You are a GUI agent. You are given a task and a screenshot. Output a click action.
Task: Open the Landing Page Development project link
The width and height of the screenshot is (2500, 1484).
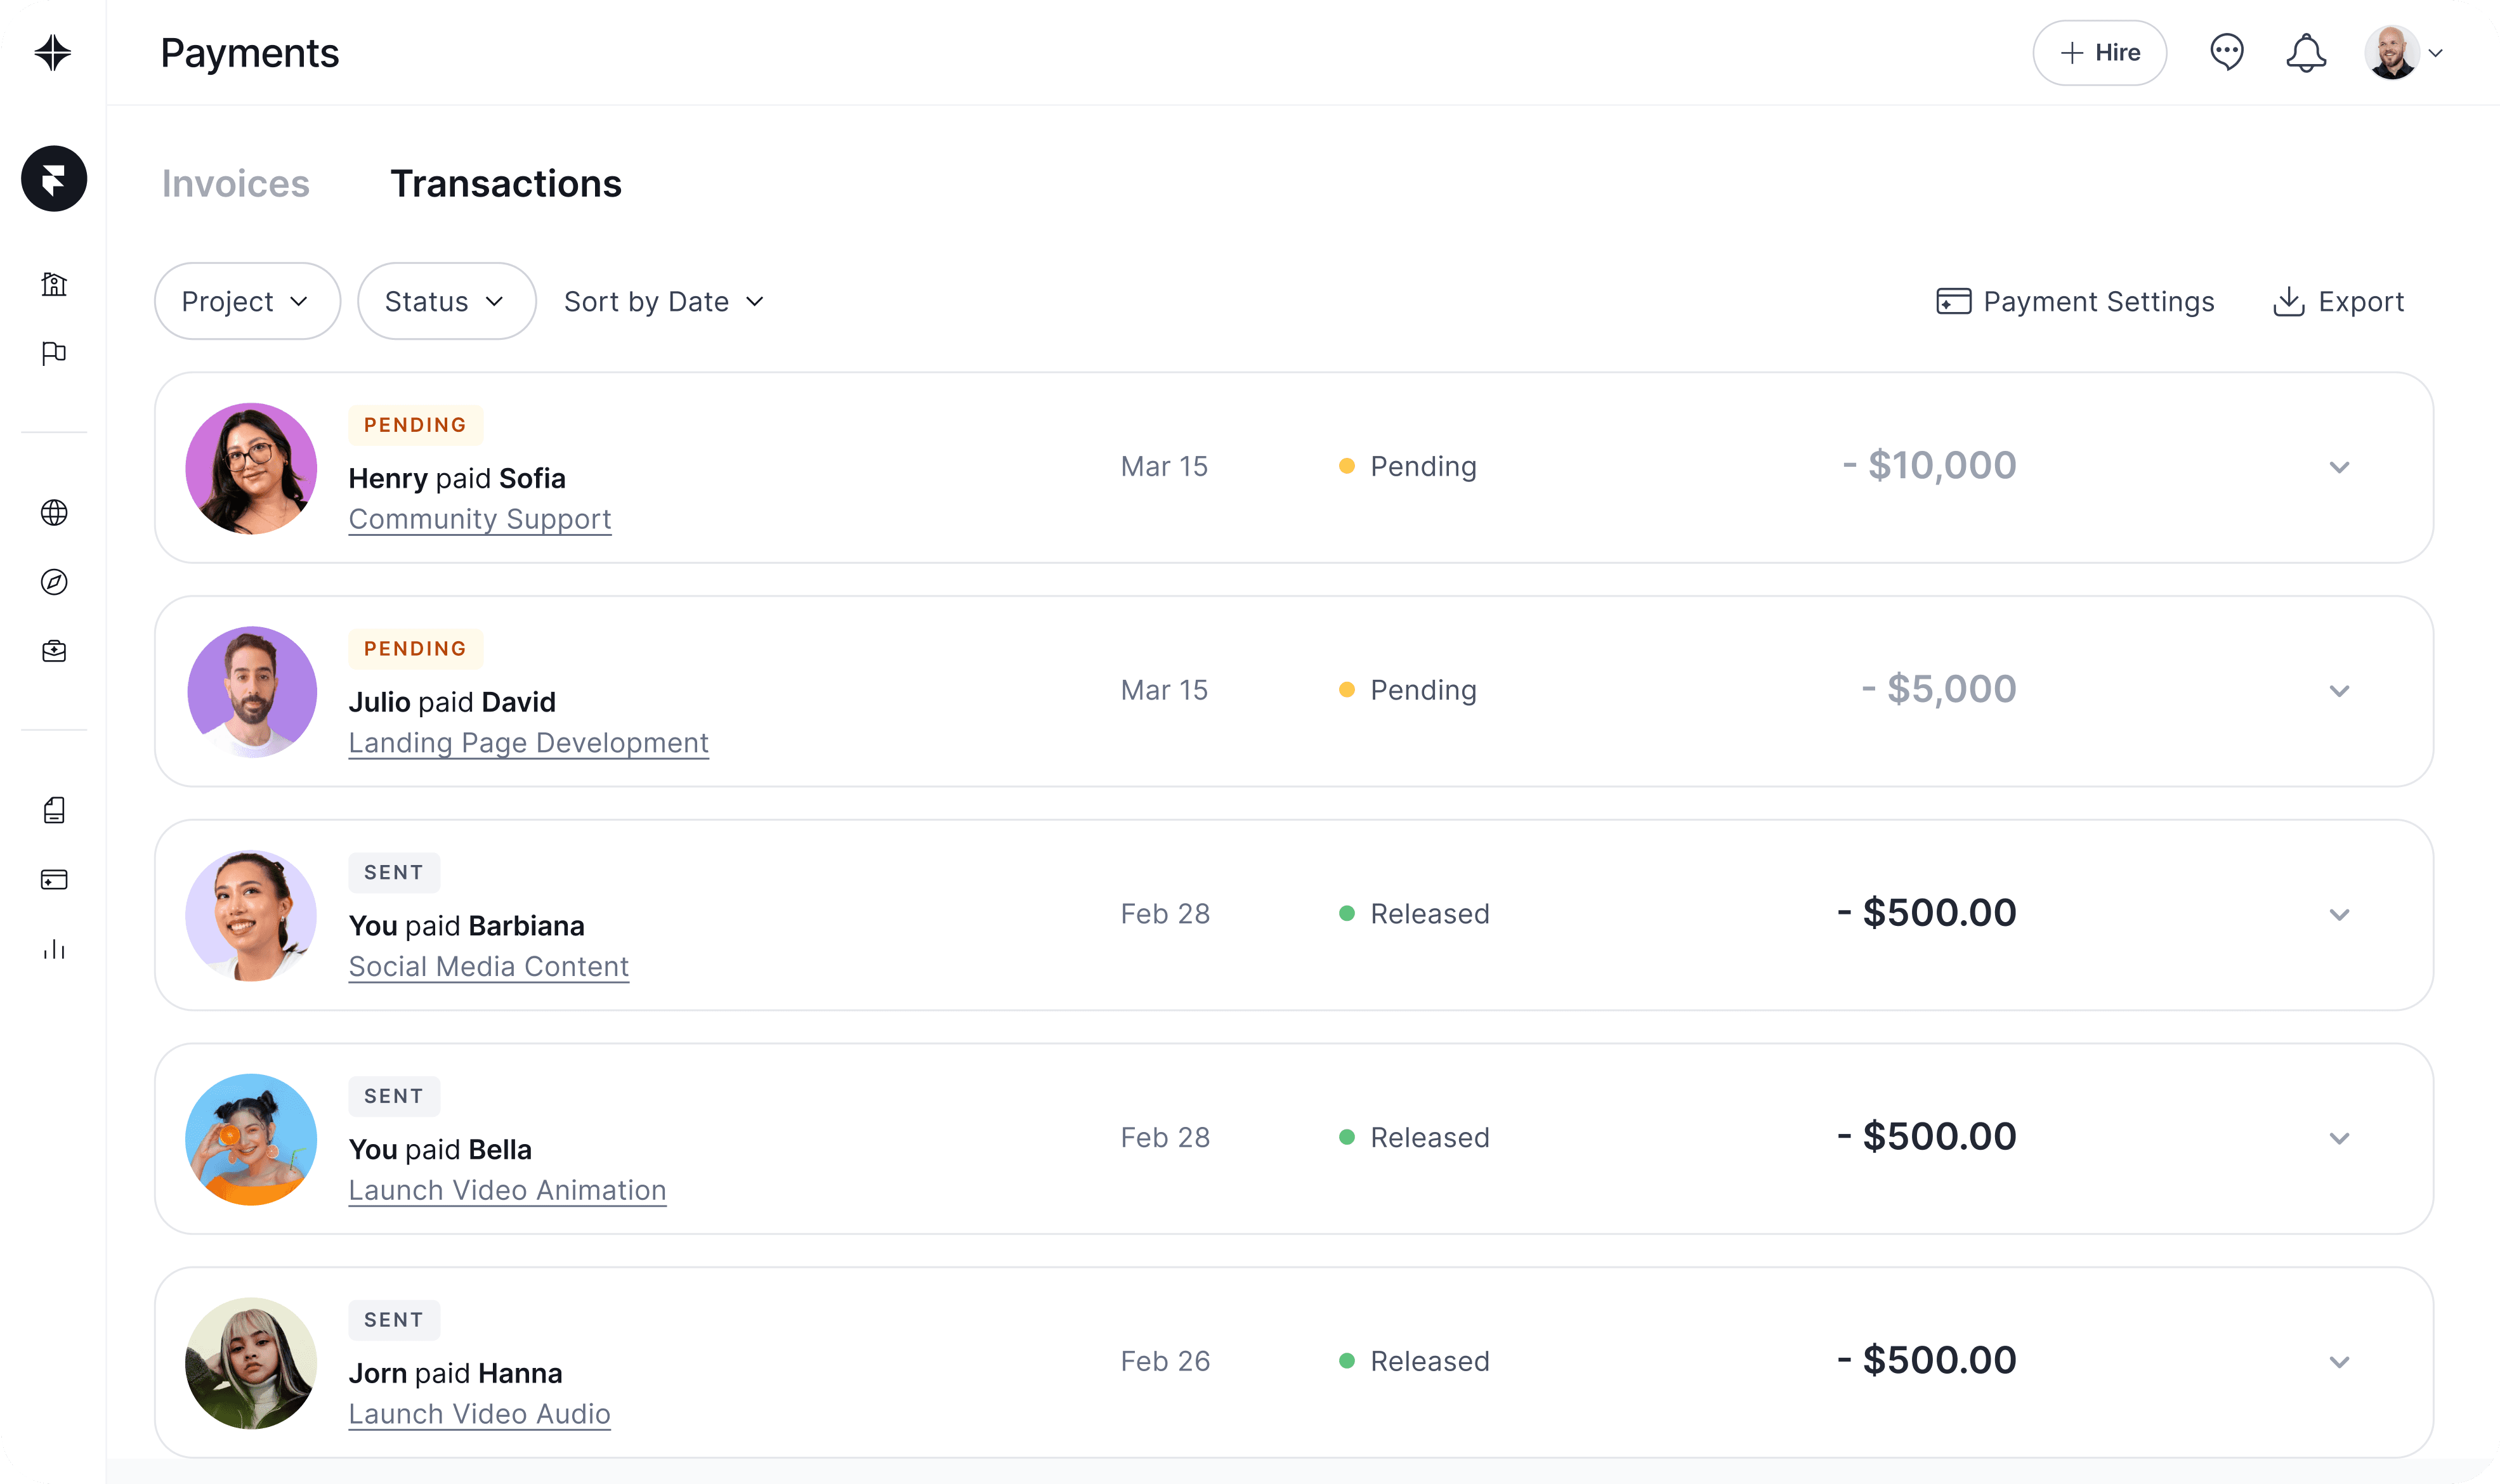[528, 743]
